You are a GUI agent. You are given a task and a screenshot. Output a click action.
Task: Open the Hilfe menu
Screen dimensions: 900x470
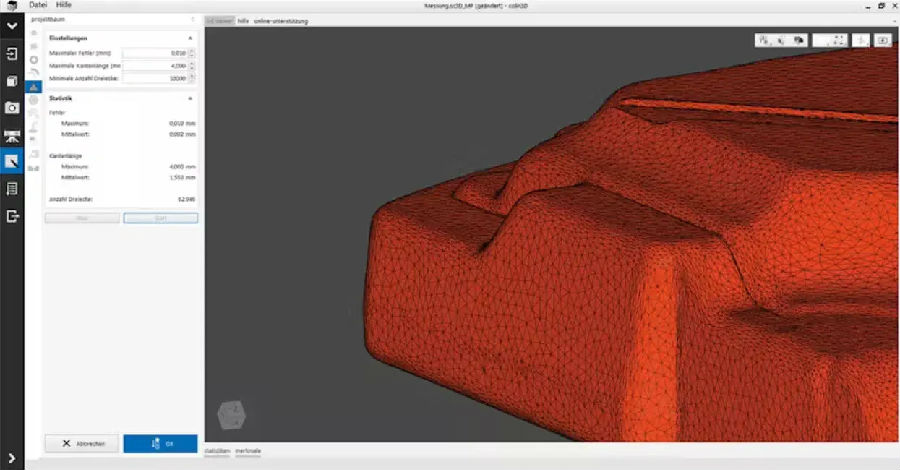tap(64, 5)
